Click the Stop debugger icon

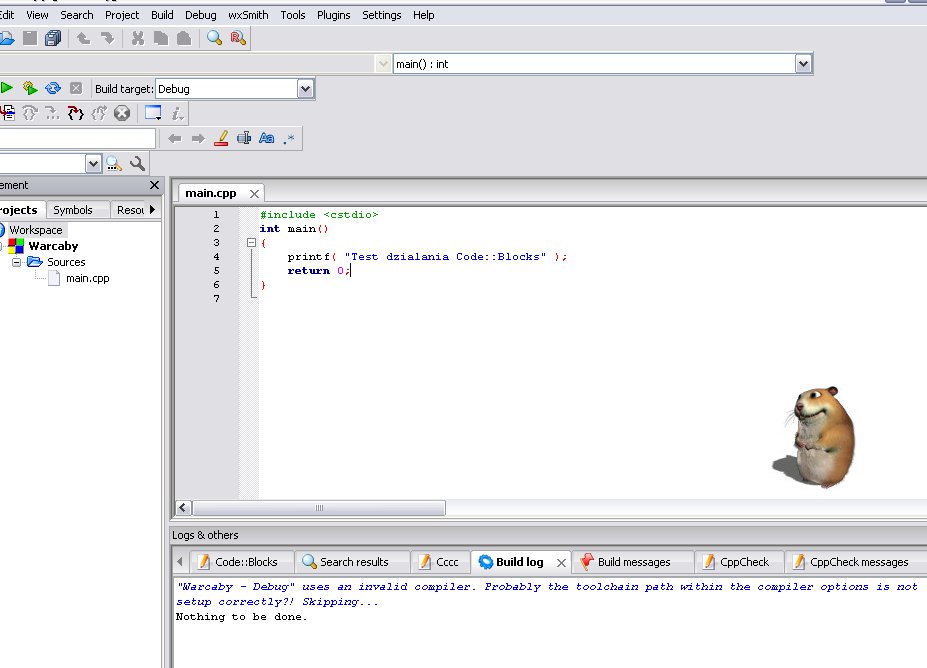coord(122,113)
